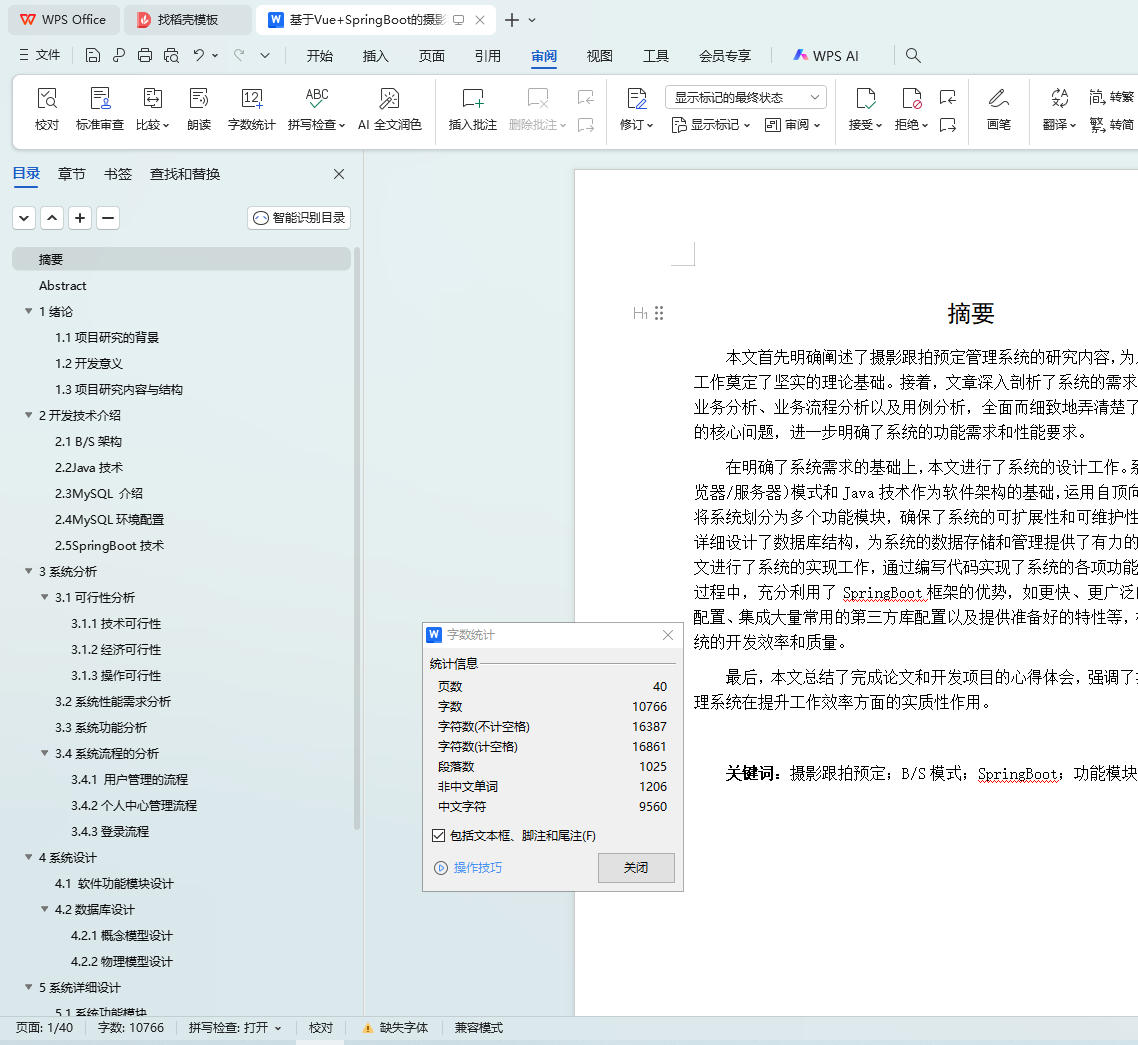This screenshot has width=1138, height=1045.
Task: Click the print preview icon
Action: click(171, 55)
